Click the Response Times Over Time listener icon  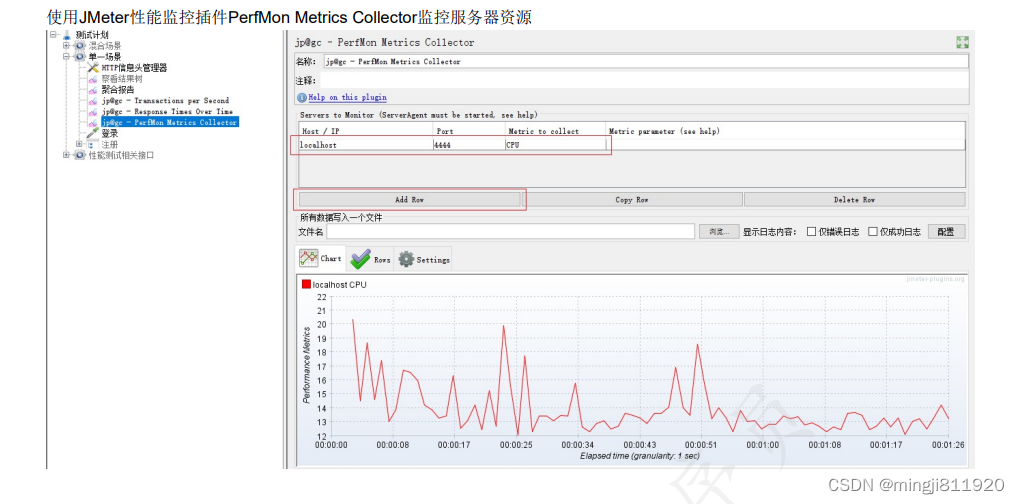pos(93,111)
